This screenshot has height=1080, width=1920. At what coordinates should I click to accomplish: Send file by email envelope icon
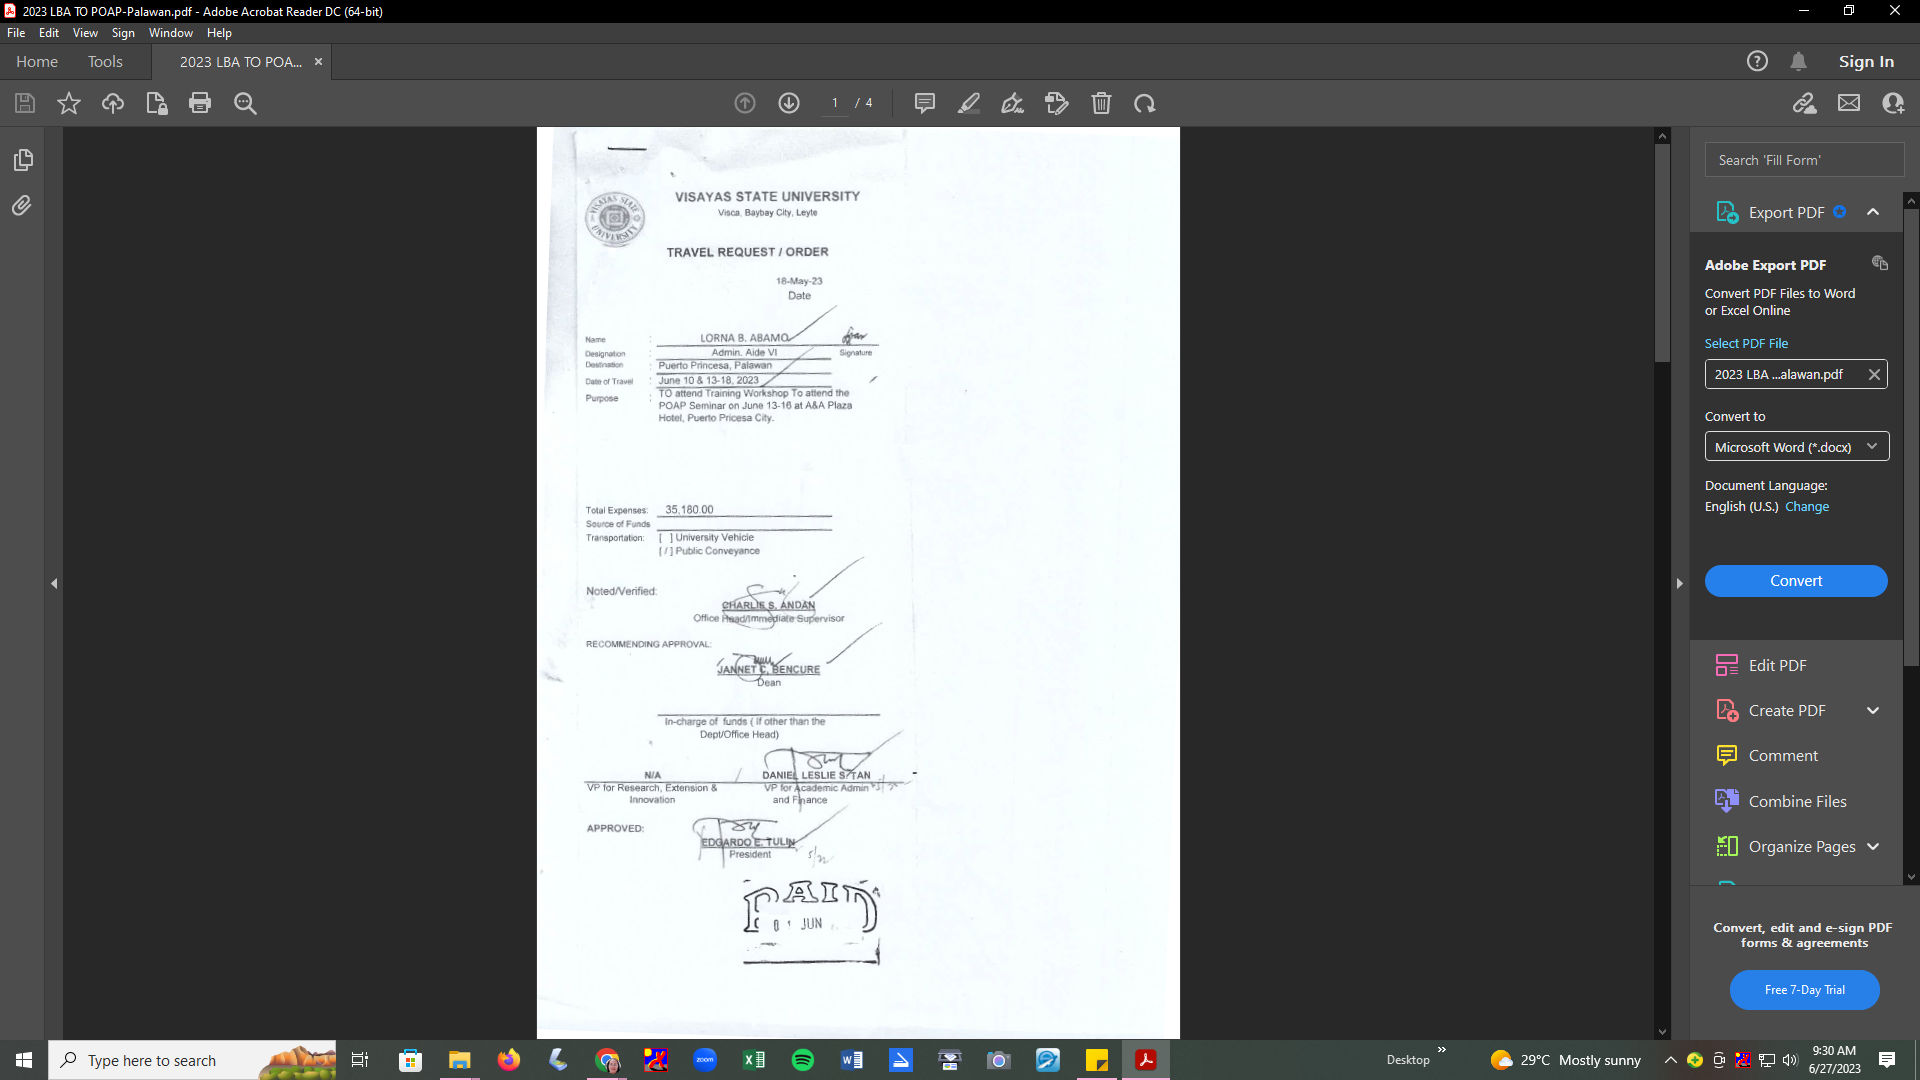(1849, 103)
